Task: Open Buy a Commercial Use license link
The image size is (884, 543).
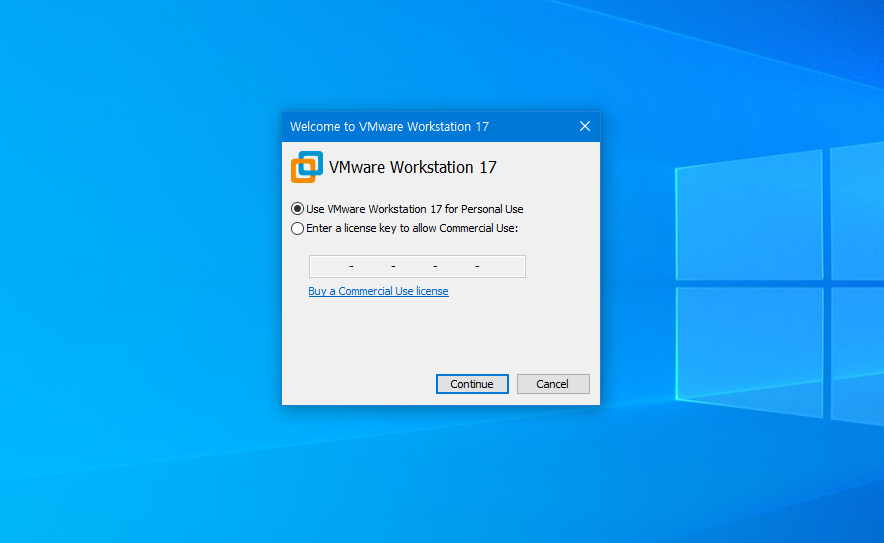Action: (x=378, y=291)
